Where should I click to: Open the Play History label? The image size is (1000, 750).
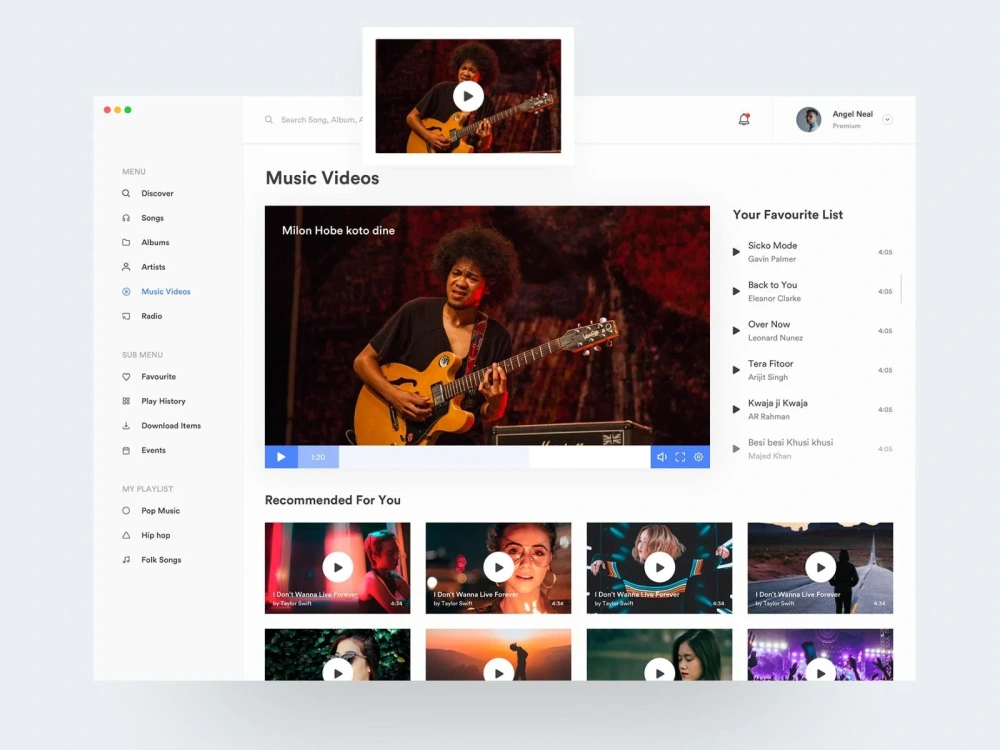pos(163,401)
